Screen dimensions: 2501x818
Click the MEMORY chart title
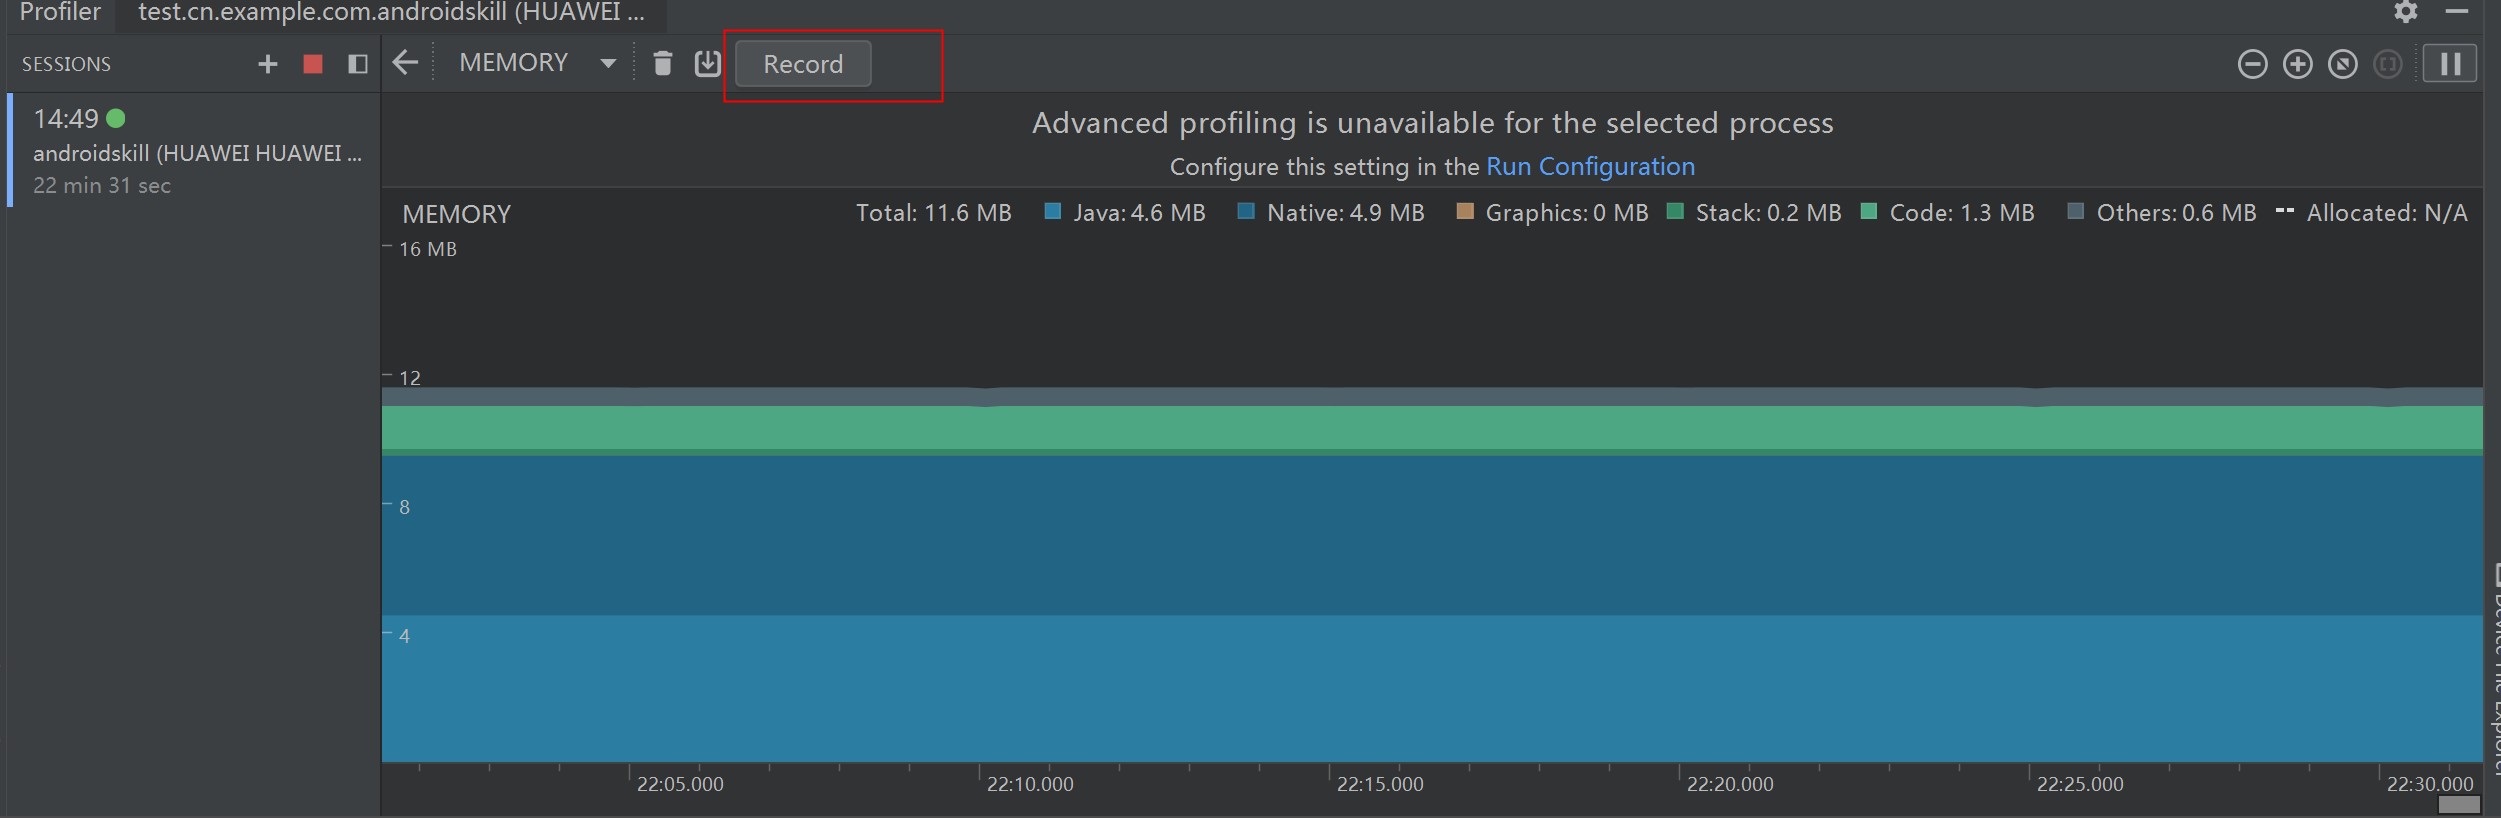point(456,214)
